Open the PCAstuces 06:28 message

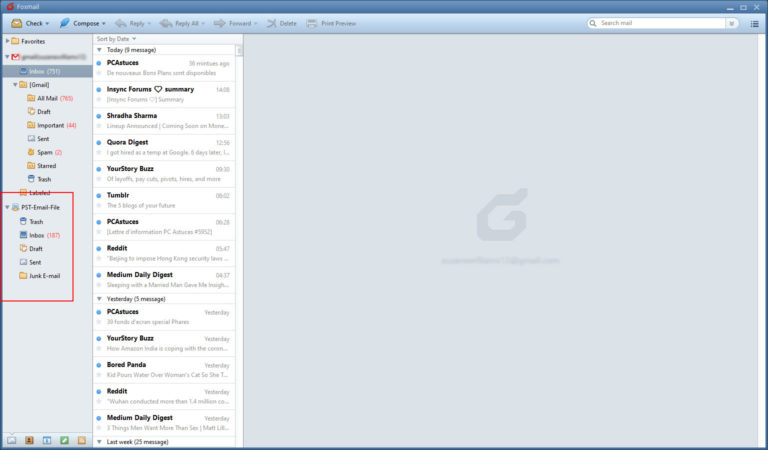pyautogui.click(x=164, y=227)
